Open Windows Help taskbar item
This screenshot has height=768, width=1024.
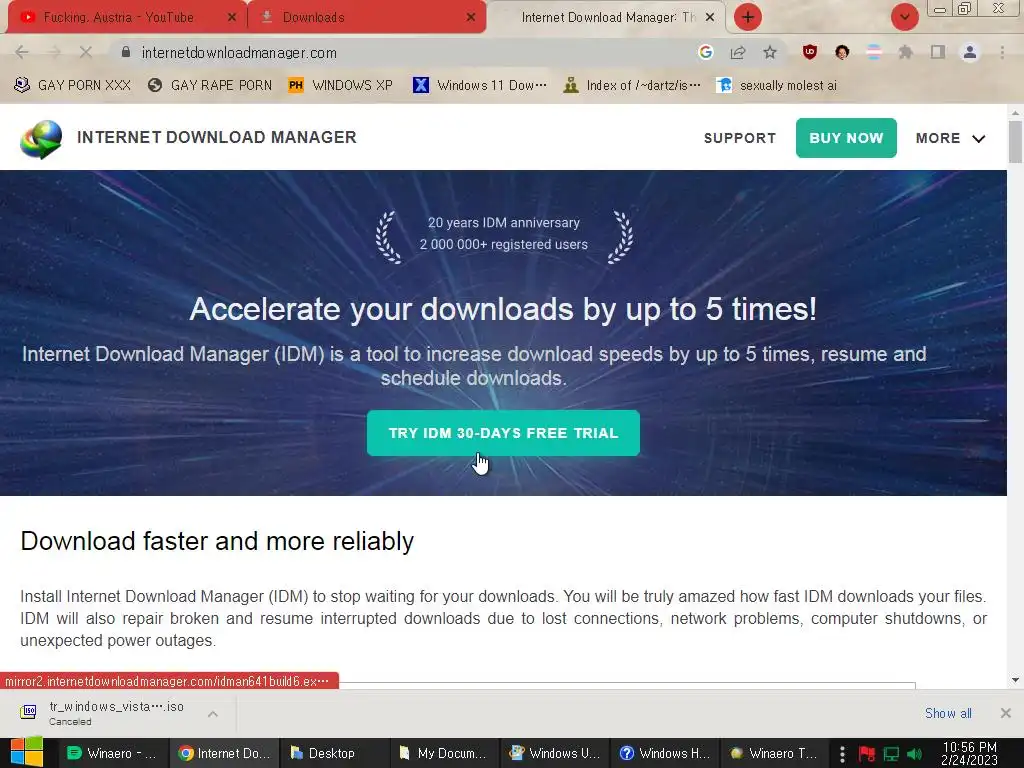[665, 753]
